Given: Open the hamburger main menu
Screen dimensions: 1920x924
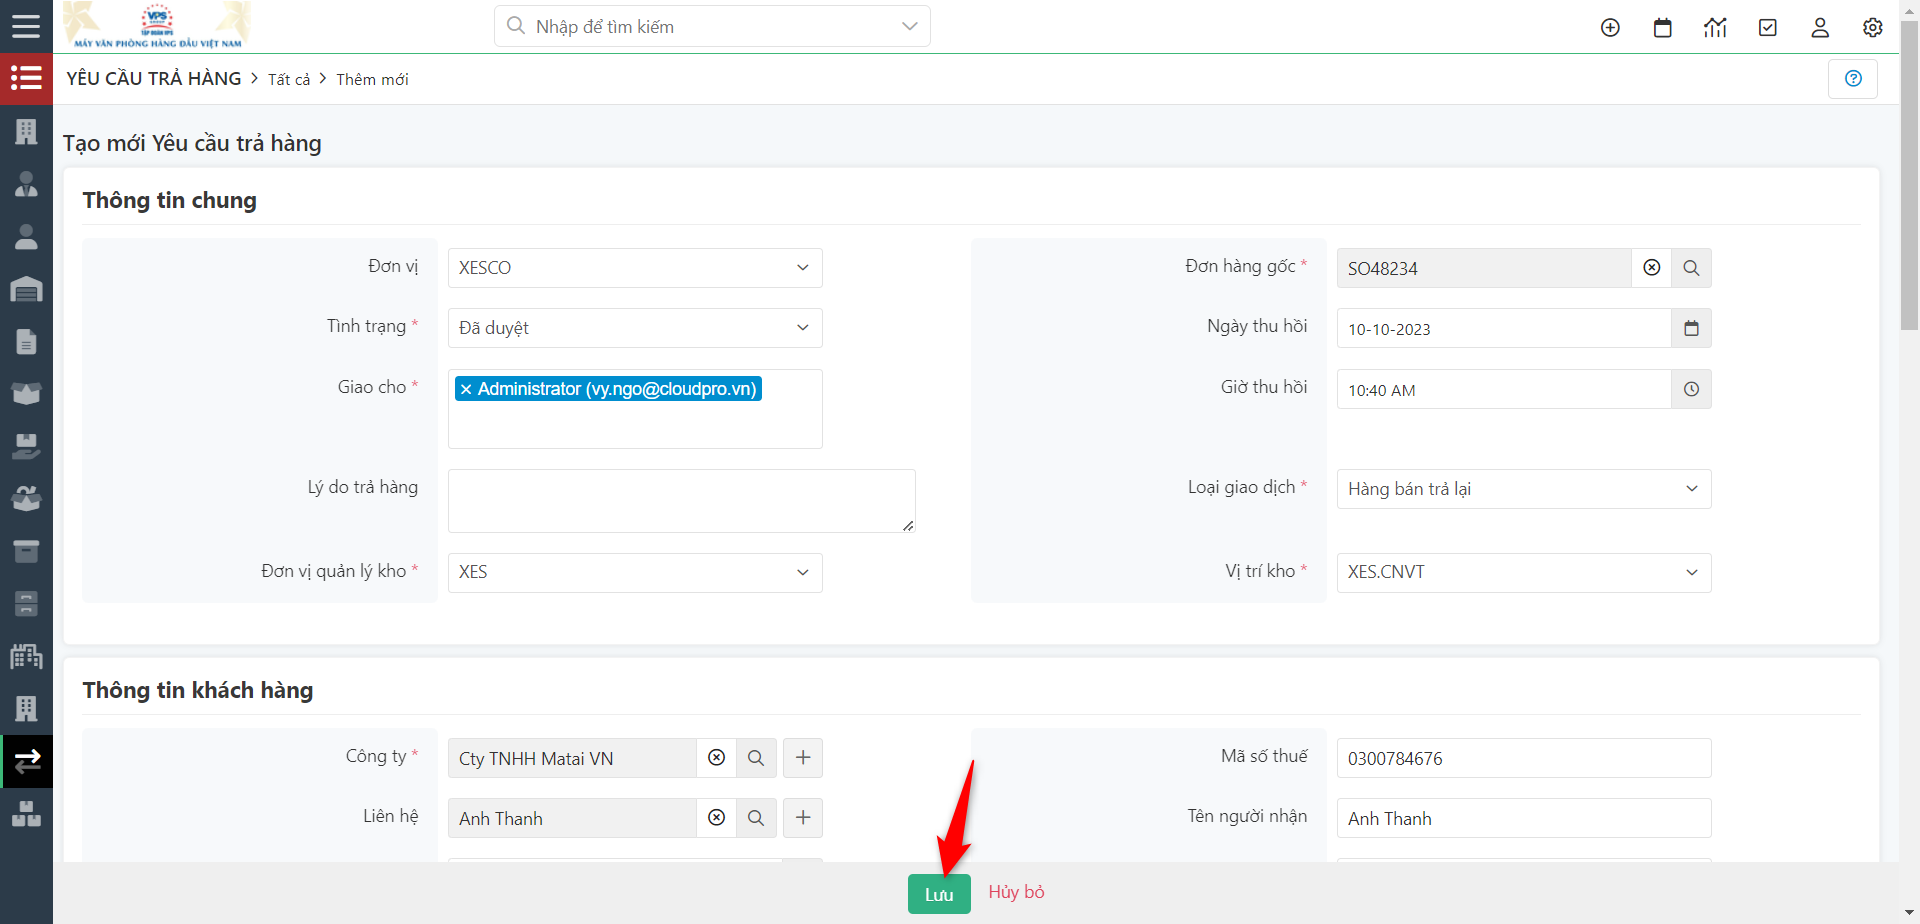Looking at the screenshot, I should coord(26,26).
